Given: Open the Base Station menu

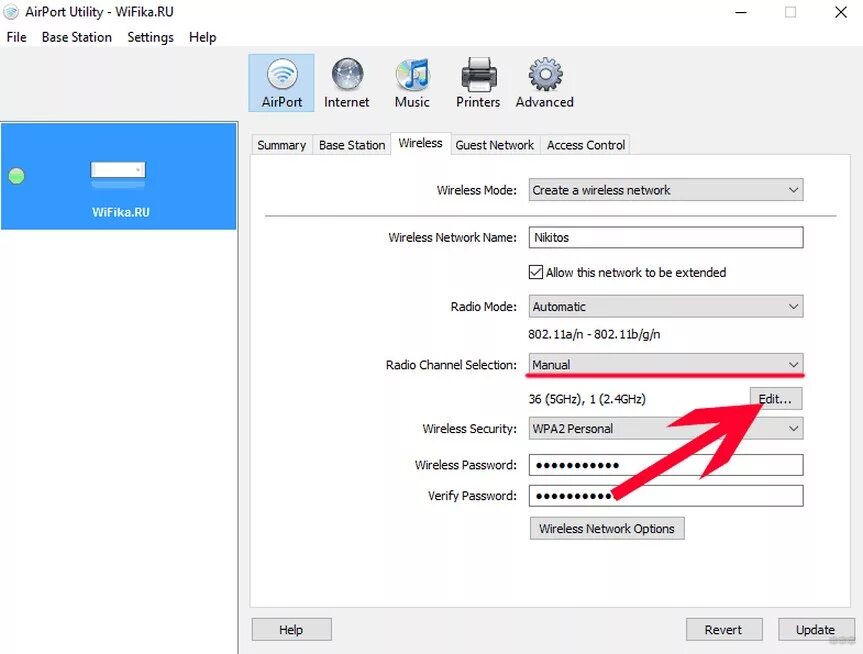Looking at the screenshot, I should click(x=77, y=37).
